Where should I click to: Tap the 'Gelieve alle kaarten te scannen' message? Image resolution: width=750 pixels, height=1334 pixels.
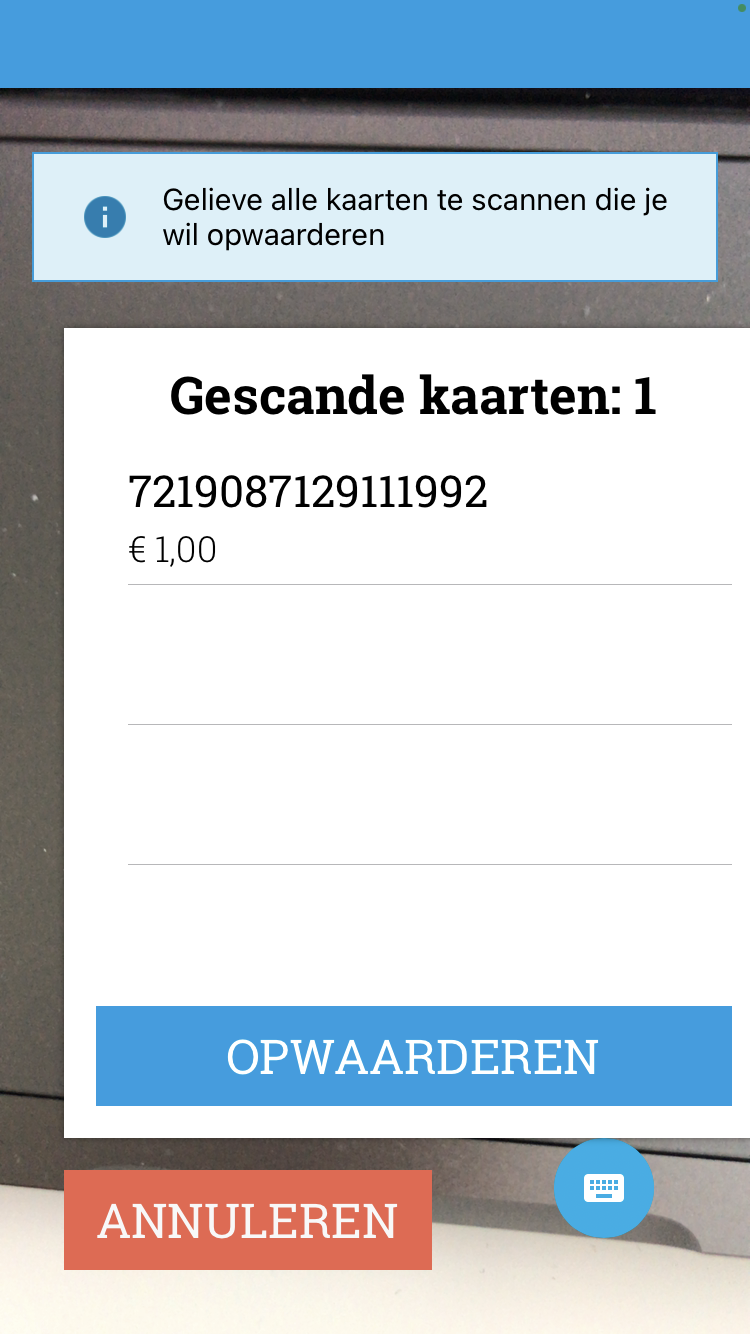(x=415, y=217)
